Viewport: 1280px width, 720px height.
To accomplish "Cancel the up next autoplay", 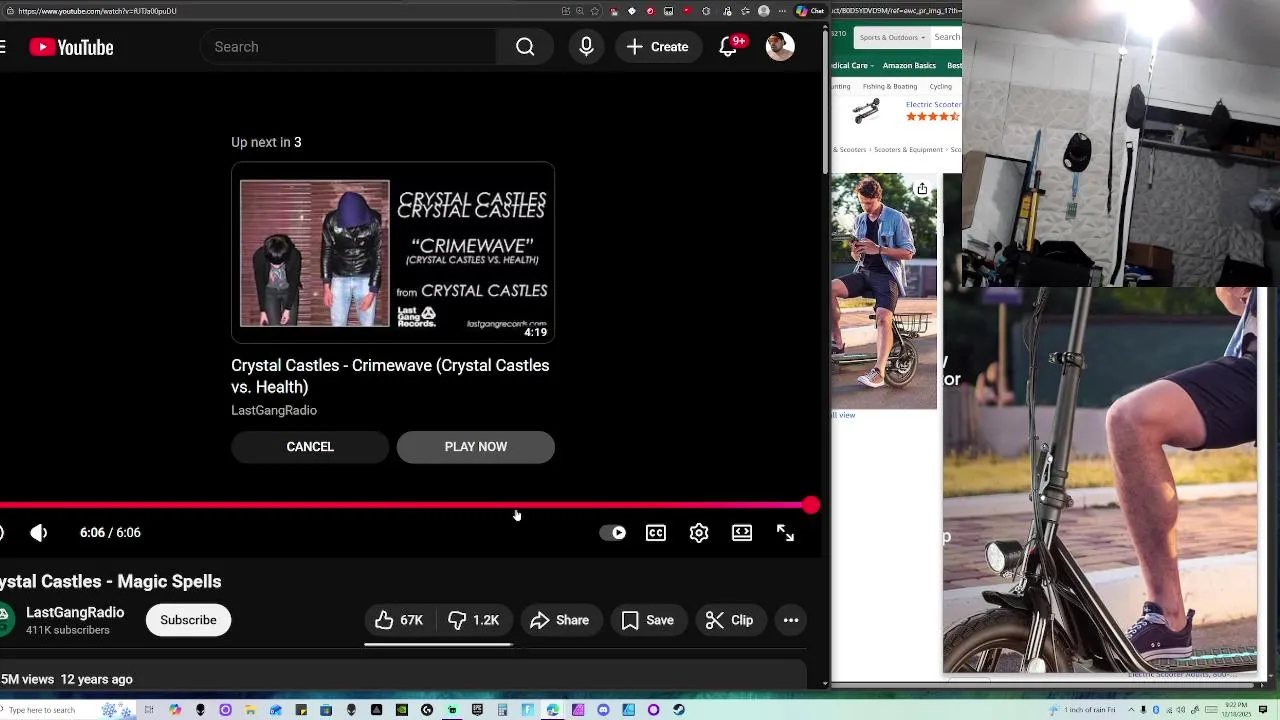I will click(x=310, y=447).
